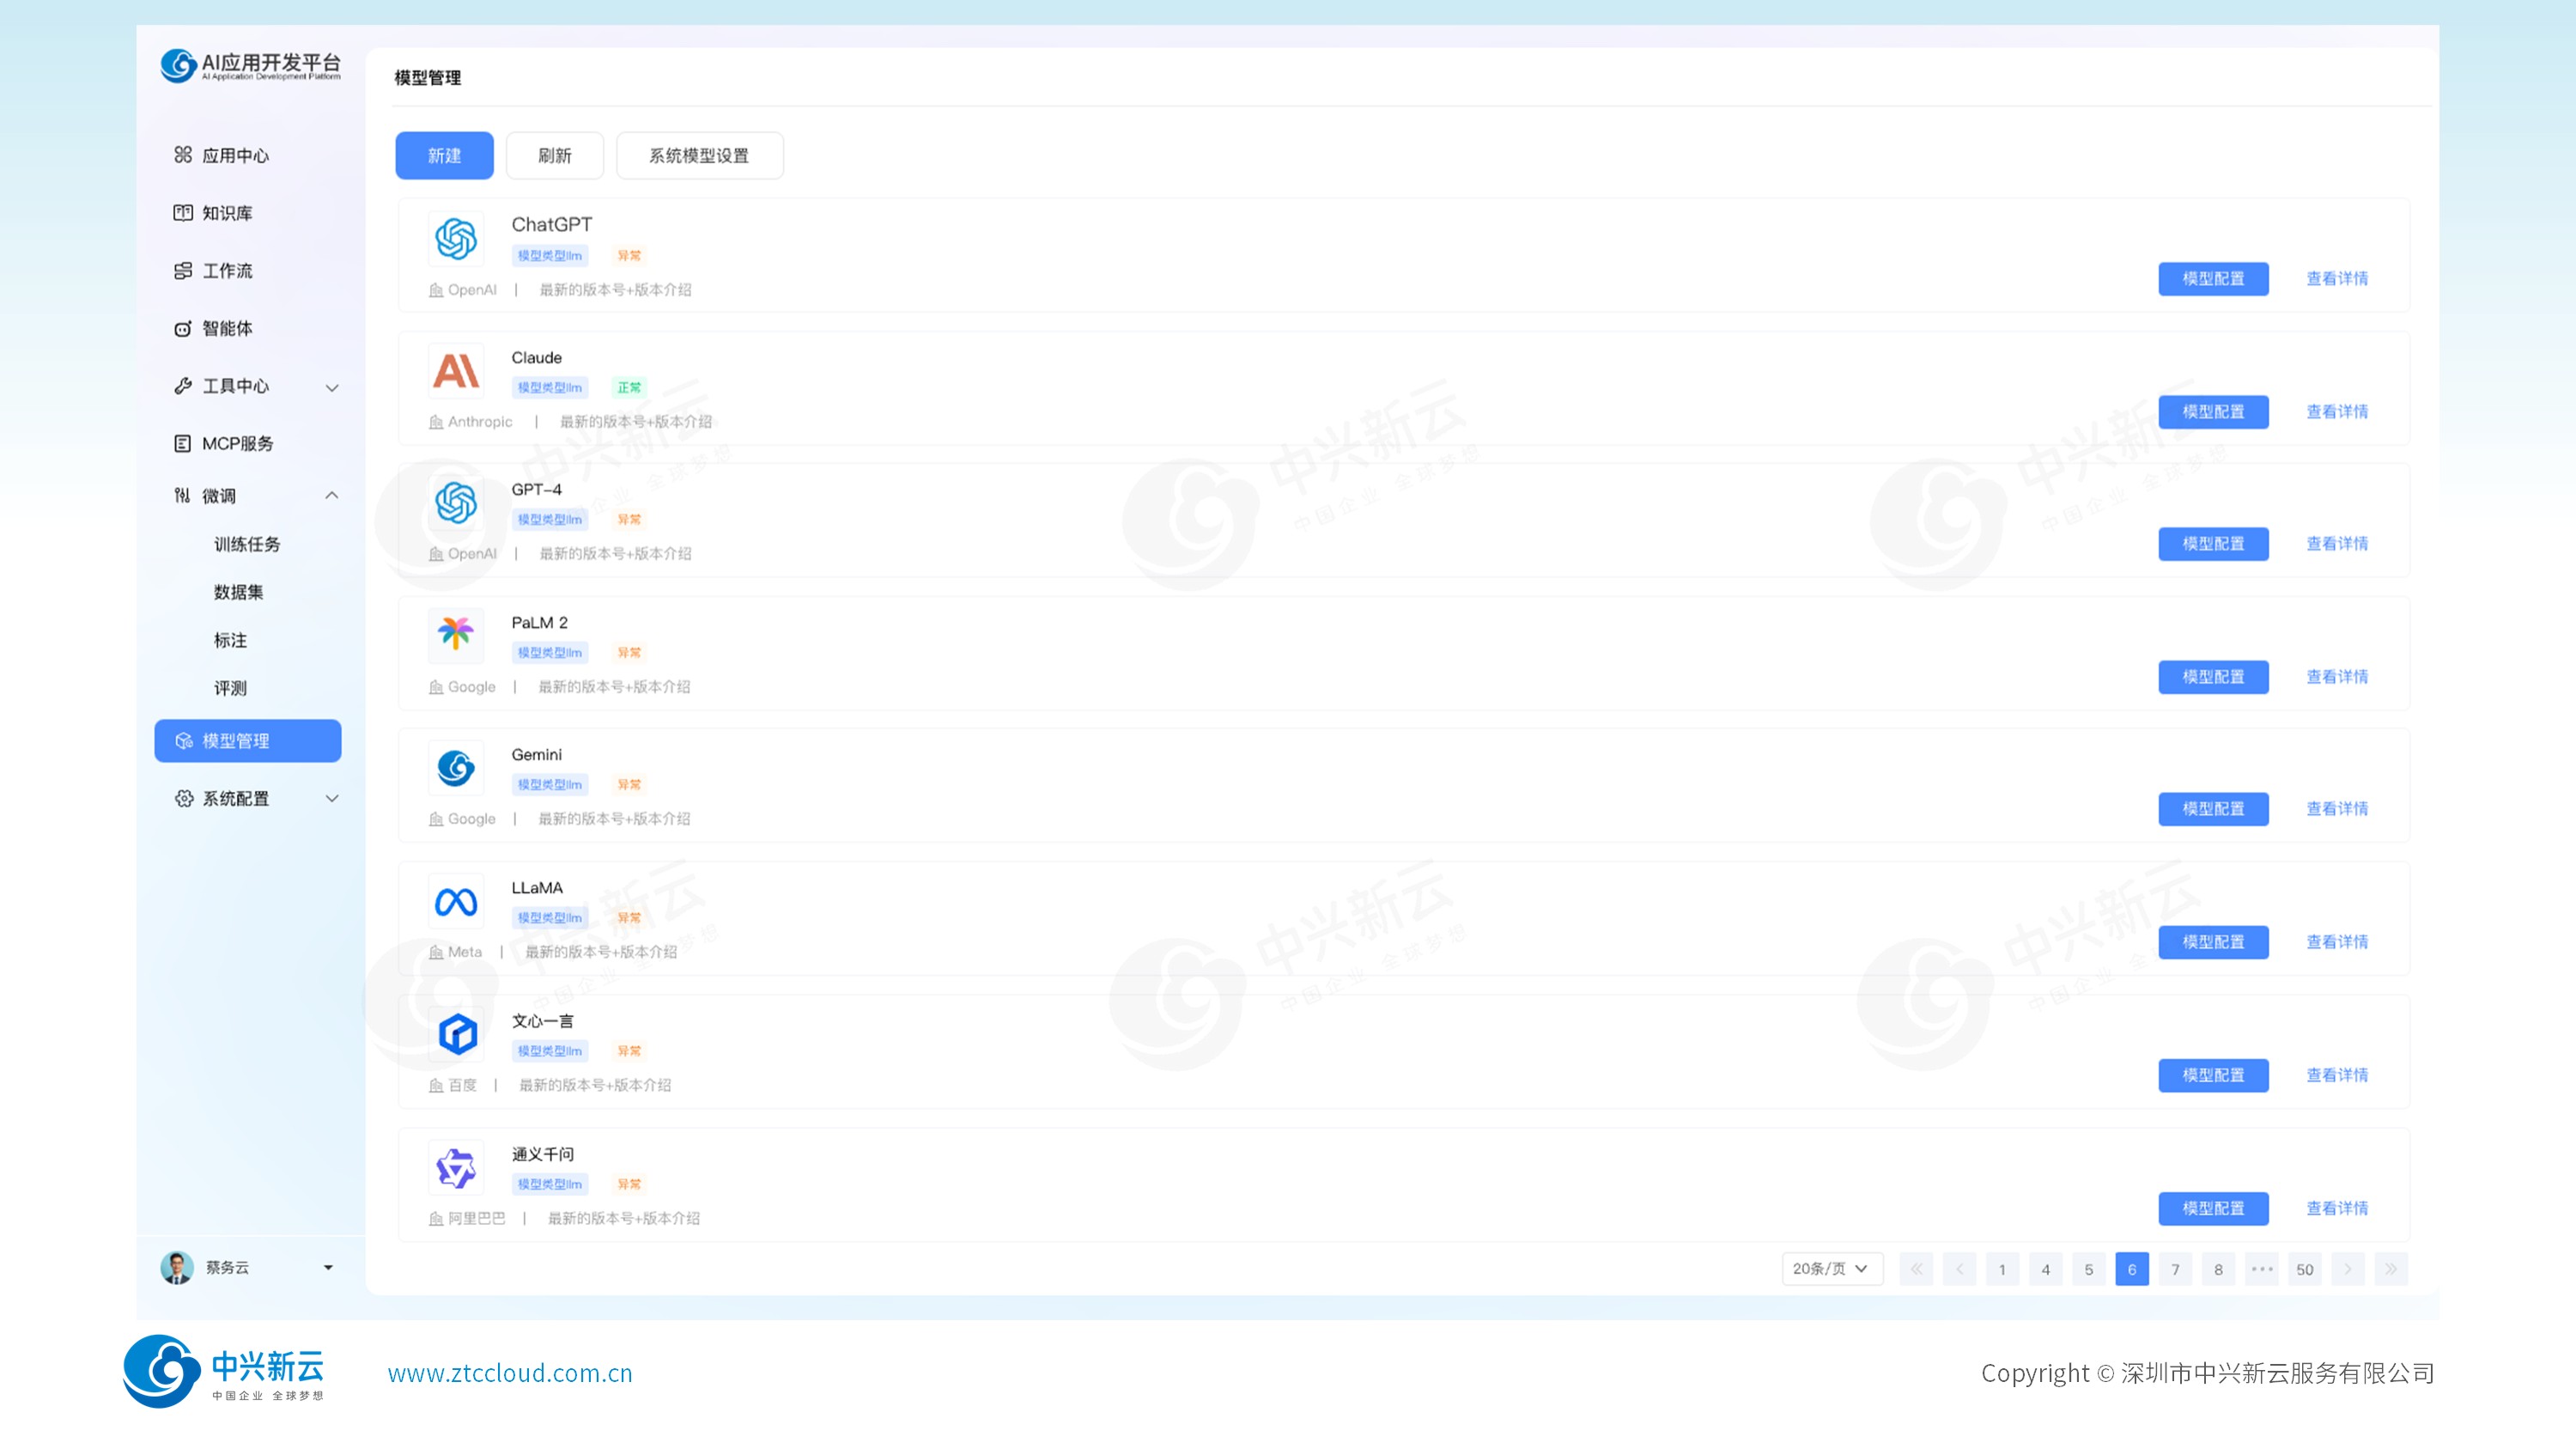Click the AI应用开发平台 logo icon
2576x1449 pixels.
[178, 66]
